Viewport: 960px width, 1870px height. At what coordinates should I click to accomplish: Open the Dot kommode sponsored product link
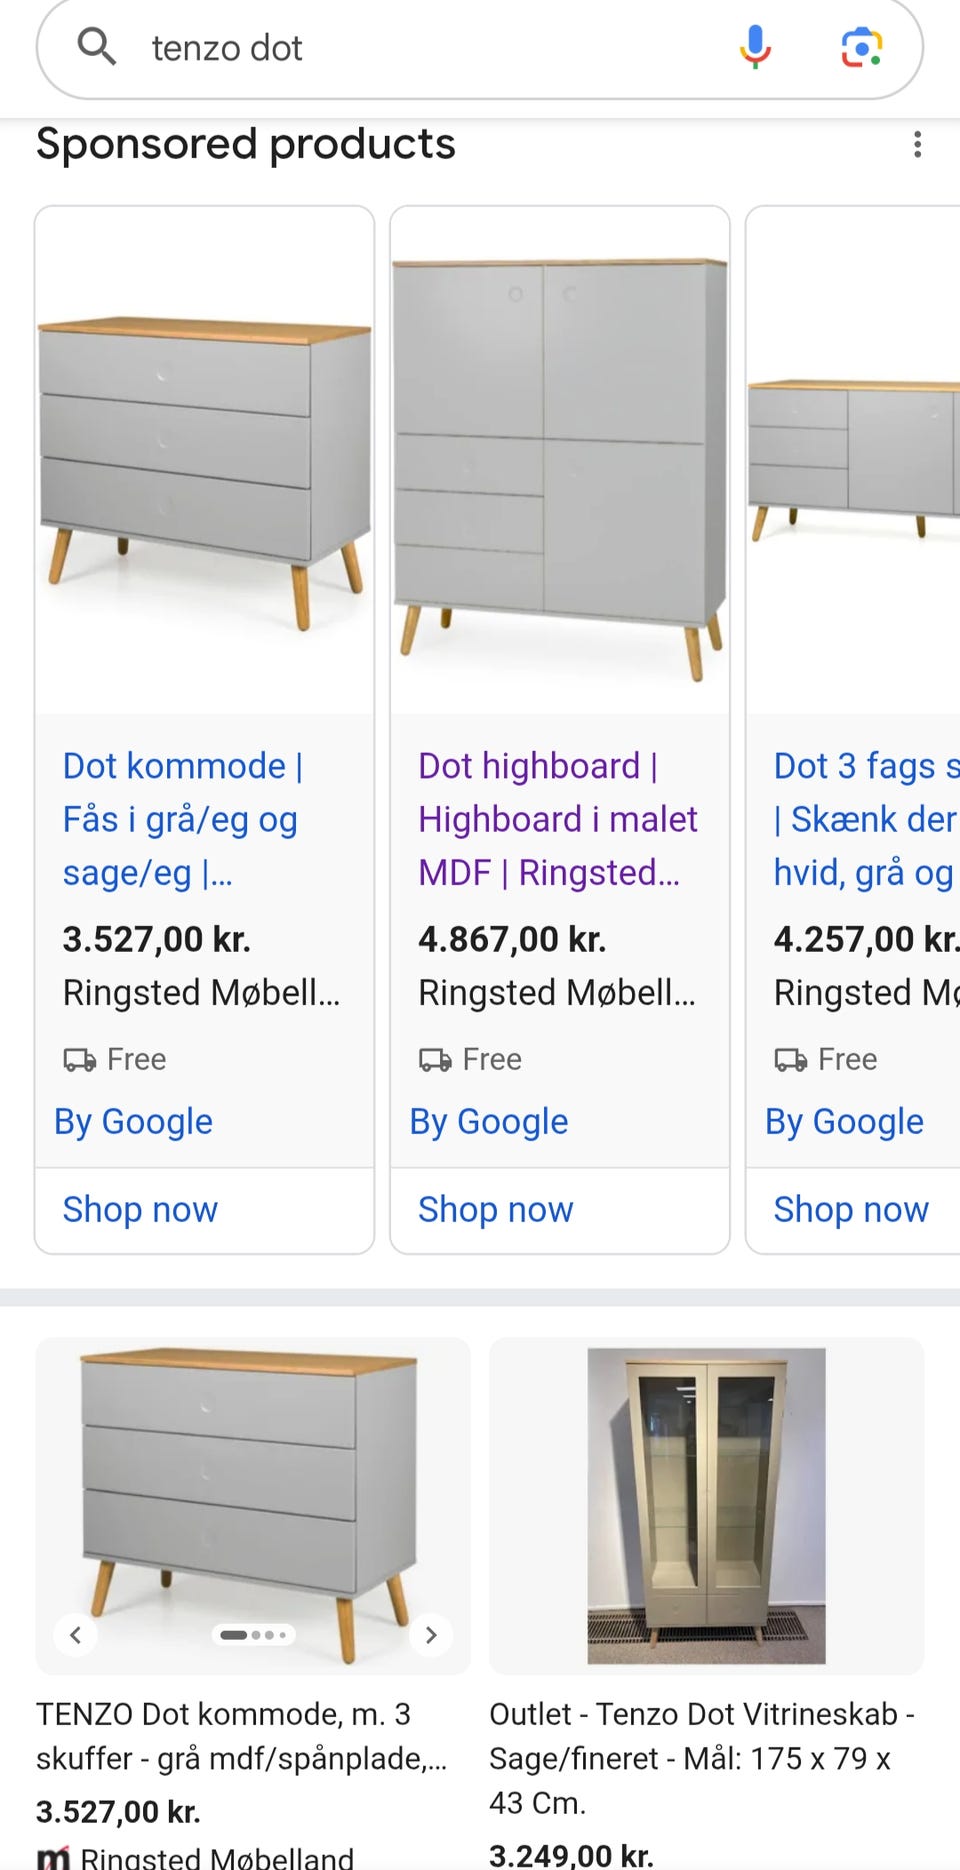pyautogui.click(x=183, y=819)
